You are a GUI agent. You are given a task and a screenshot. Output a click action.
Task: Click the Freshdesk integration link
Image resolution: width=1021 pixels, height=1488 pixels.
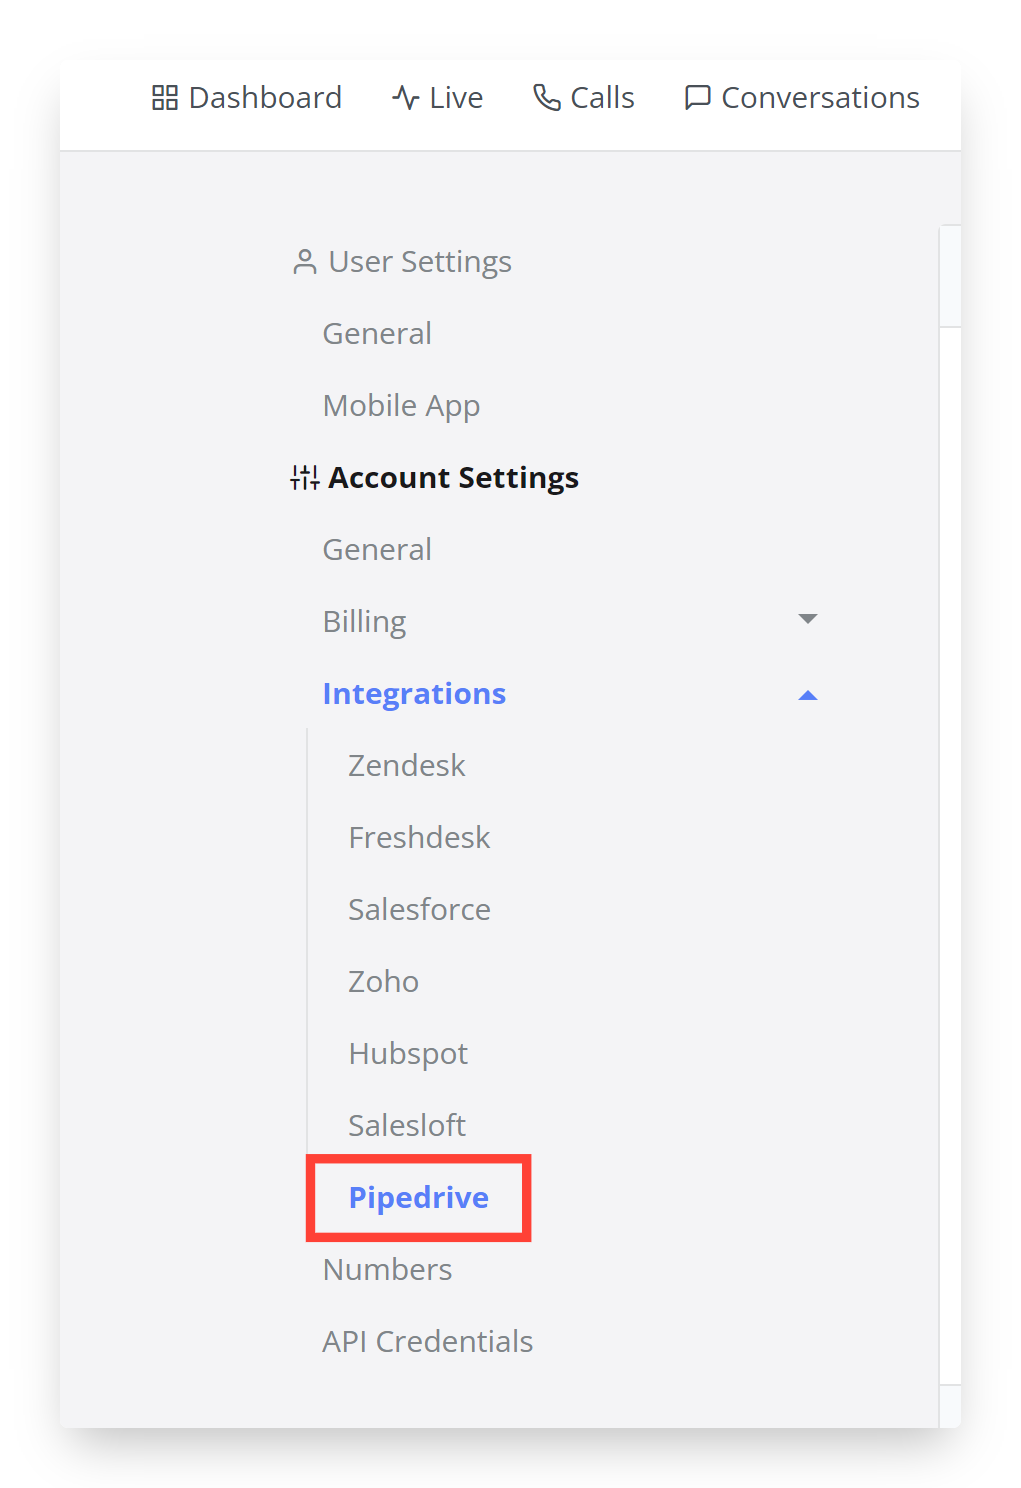coord(419,837)
